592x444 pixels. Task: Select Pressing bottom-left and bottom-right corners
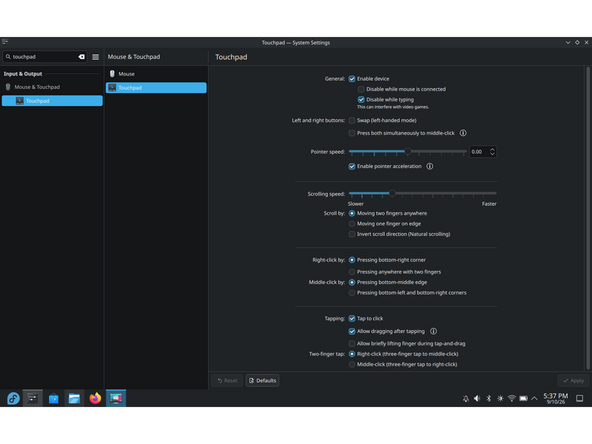point(352,293)
